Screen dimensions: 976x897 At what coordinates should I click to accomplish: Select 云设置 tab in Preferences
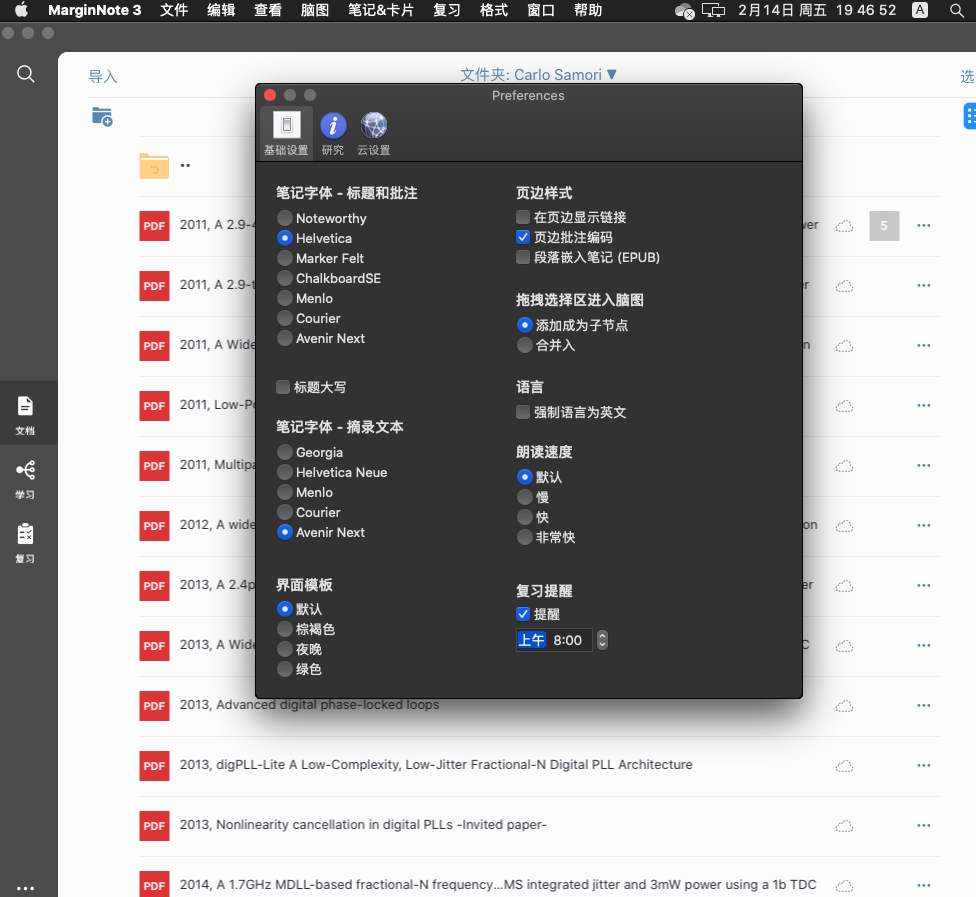[373, 133]
